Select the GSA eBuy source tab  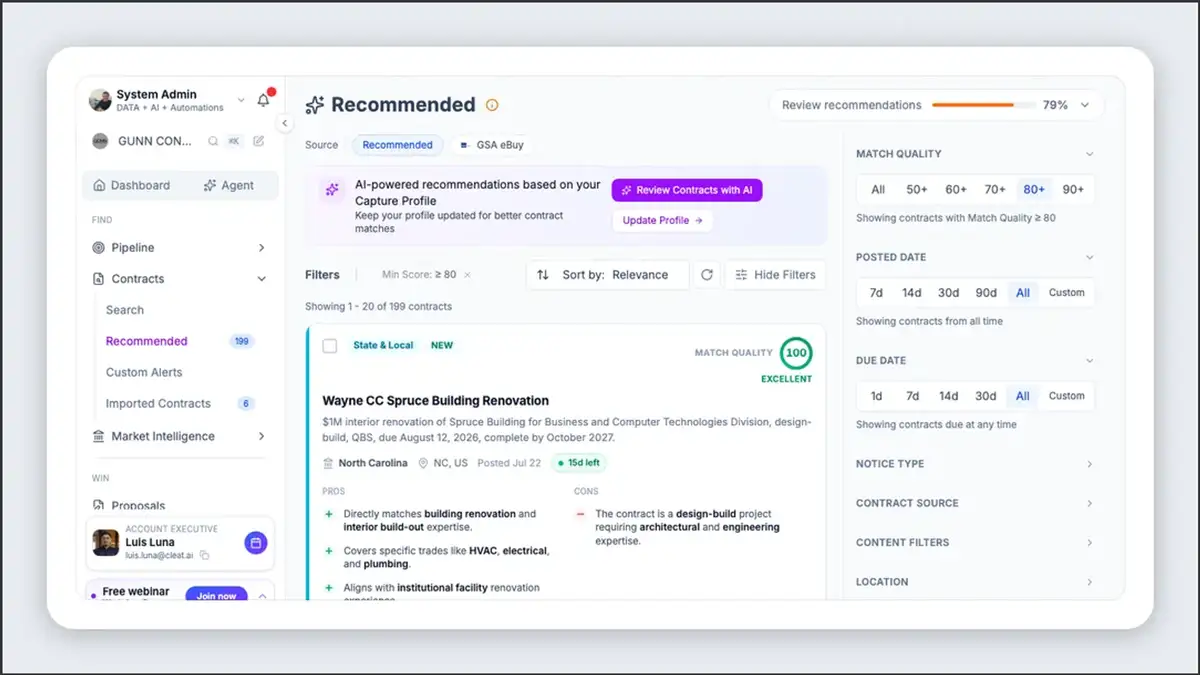tap(491, 145)
